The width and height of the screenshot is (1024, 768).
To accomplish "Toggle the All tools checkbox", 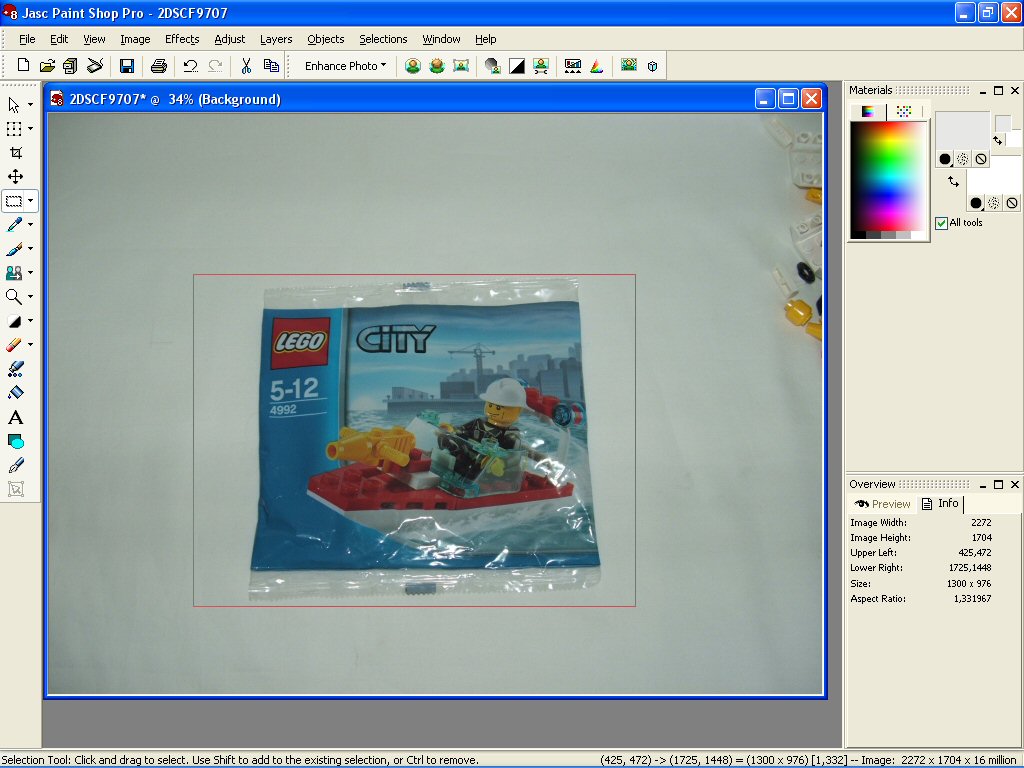I will coord(941,223).
